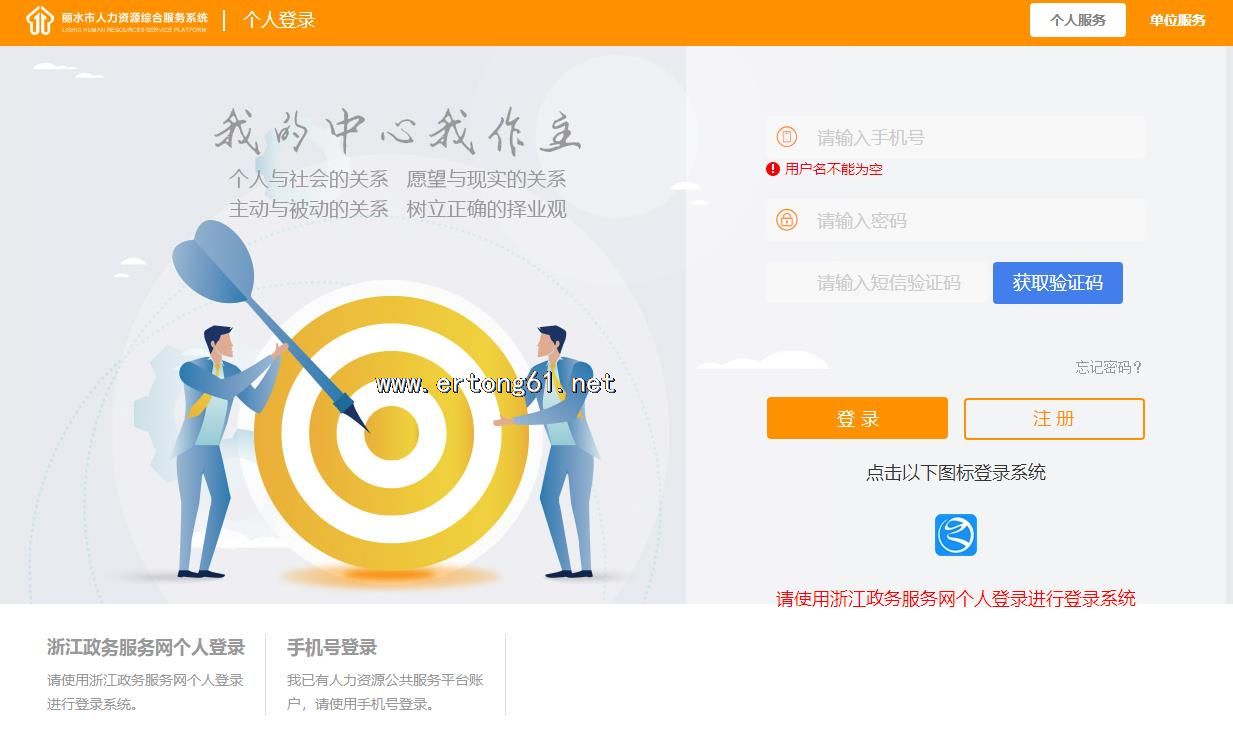Viewport: 1233px width, 732px height.
Task: Focus the 请输入手机号 input field
Action: point(956,137)
